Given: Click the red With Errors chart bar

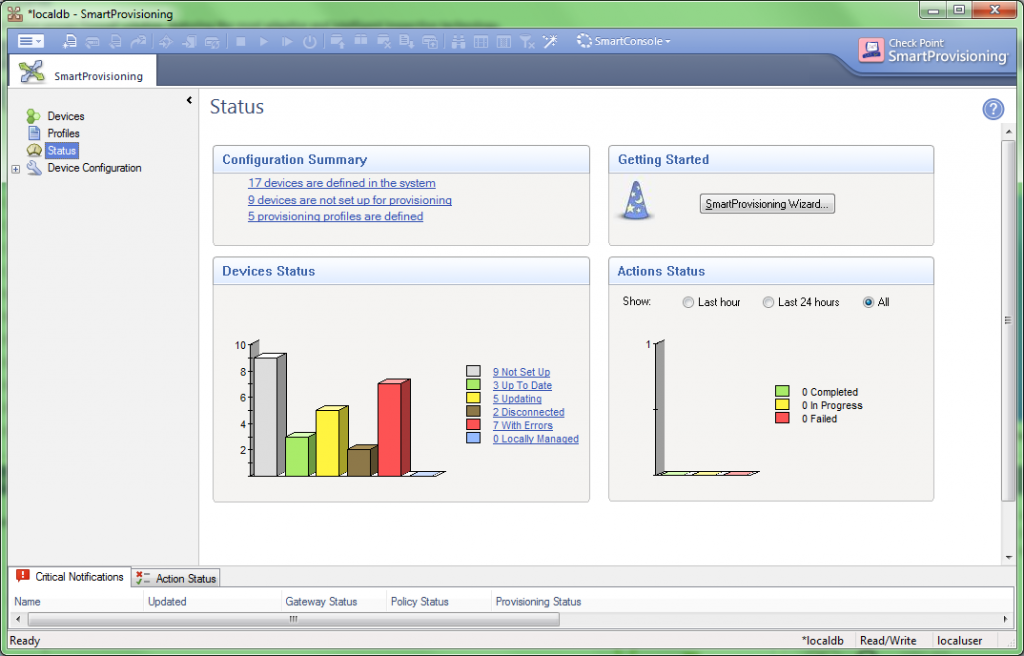Looking at the screenshot, I should click(393, 428).
